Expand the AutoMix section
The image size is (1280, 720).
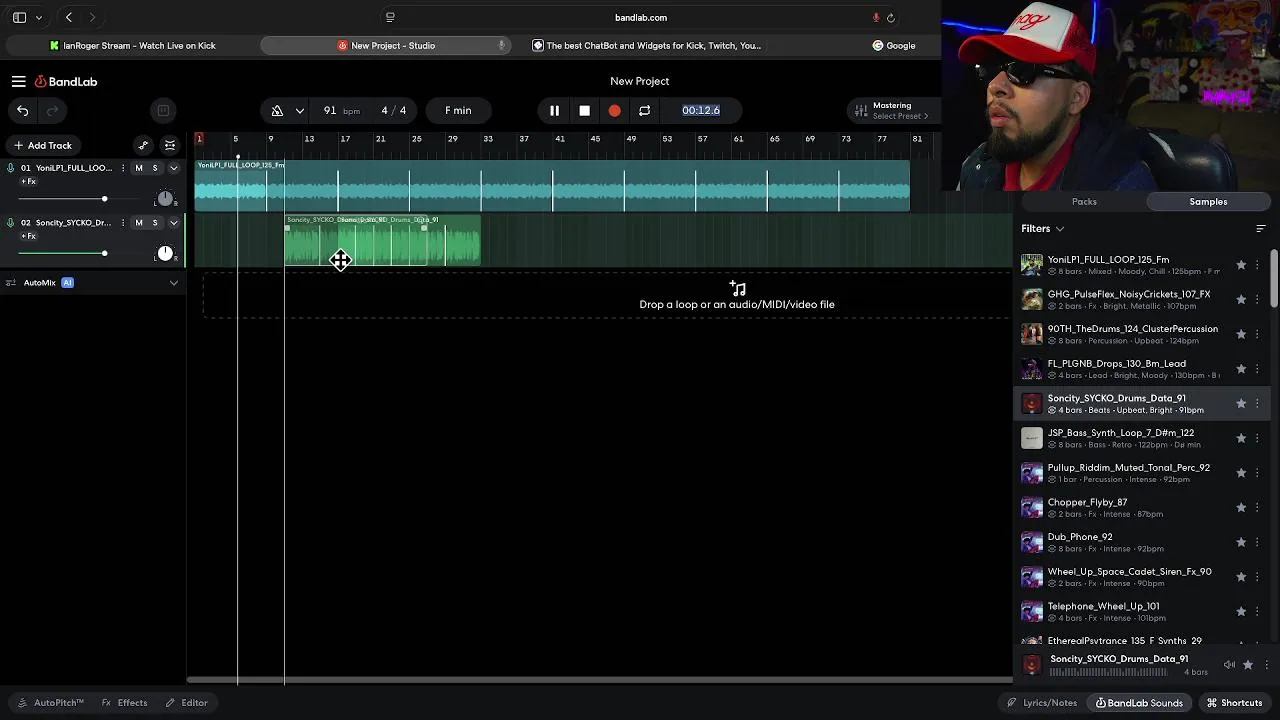173,283
